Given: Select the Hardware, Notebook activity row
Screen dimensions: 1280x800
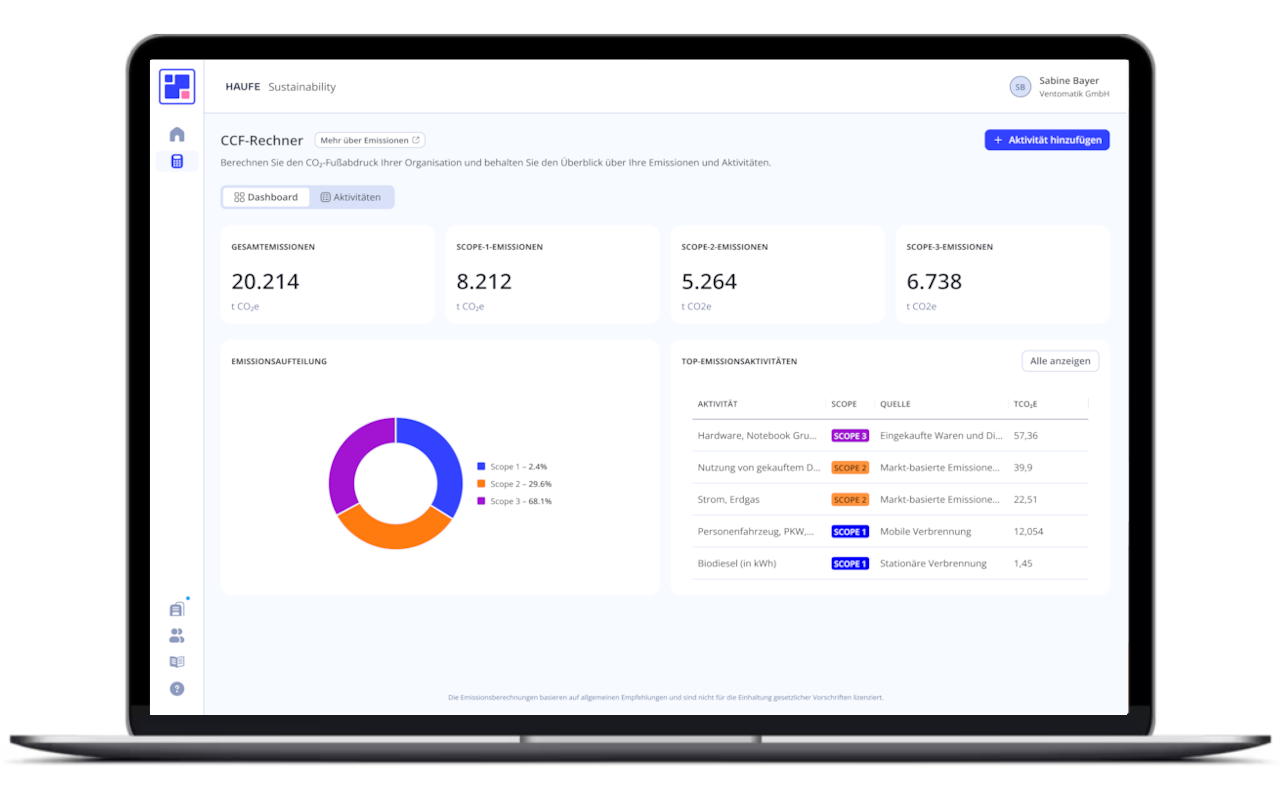Looking at the screenshot, I should tap(757, 436).
